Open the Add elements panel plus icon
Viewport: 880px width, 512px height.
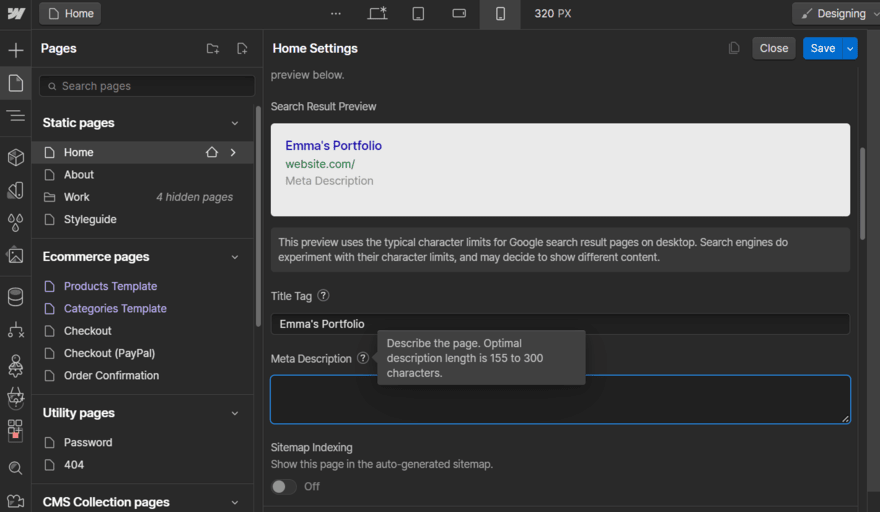16,50
